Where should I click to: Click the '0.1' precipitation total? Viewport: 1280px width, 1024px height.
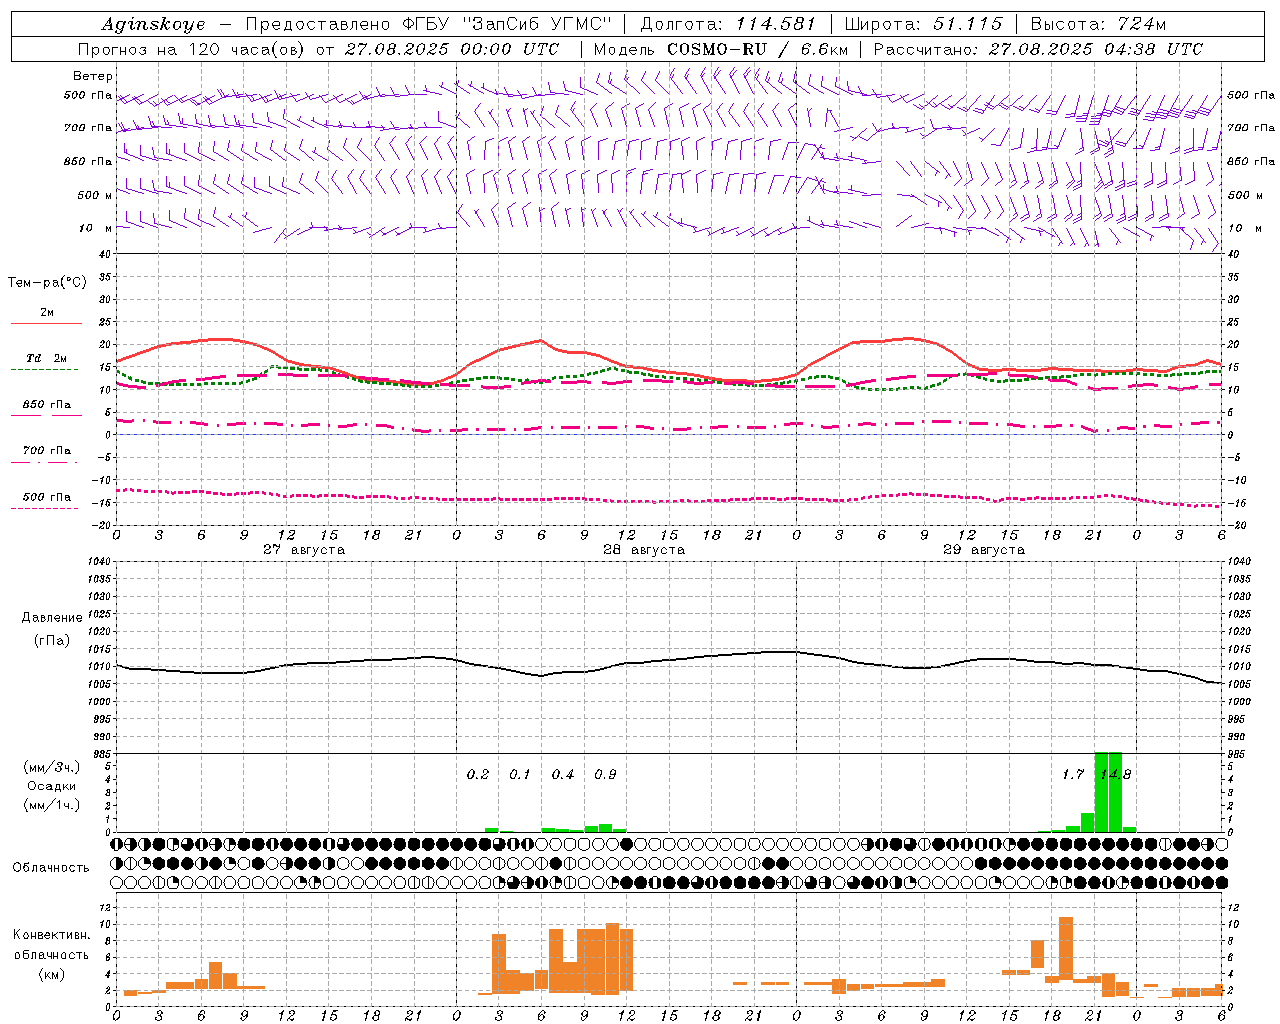(520, 775)
